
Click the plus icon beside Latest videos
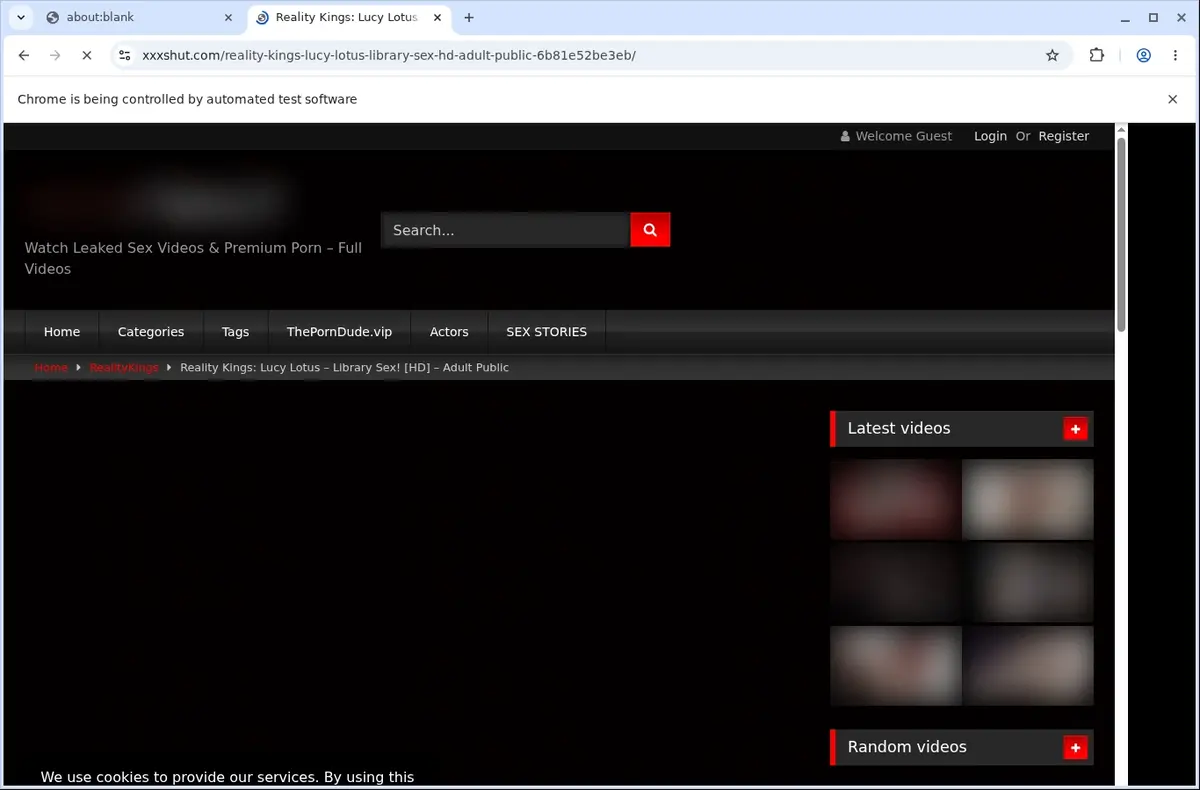(1075, 429)
